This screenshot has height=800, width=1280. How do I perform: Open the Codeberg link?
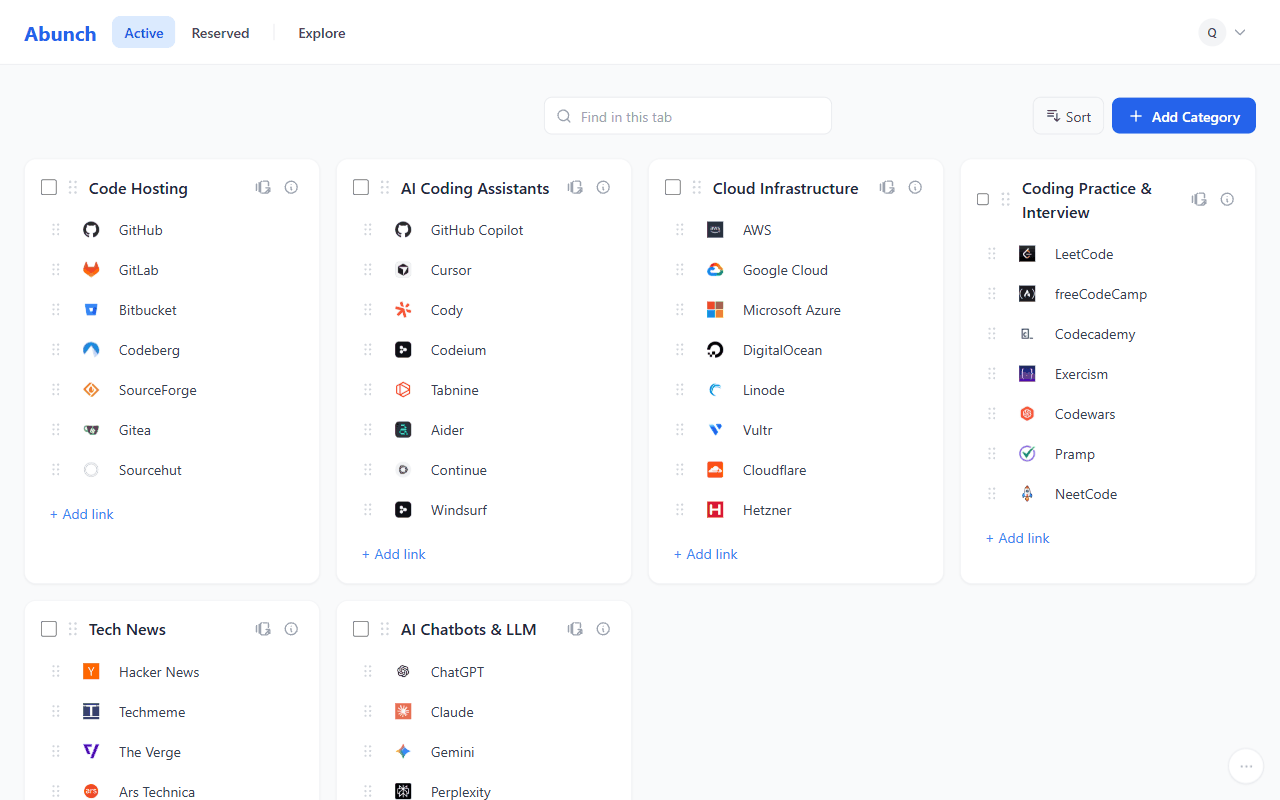tap(149, 350)
